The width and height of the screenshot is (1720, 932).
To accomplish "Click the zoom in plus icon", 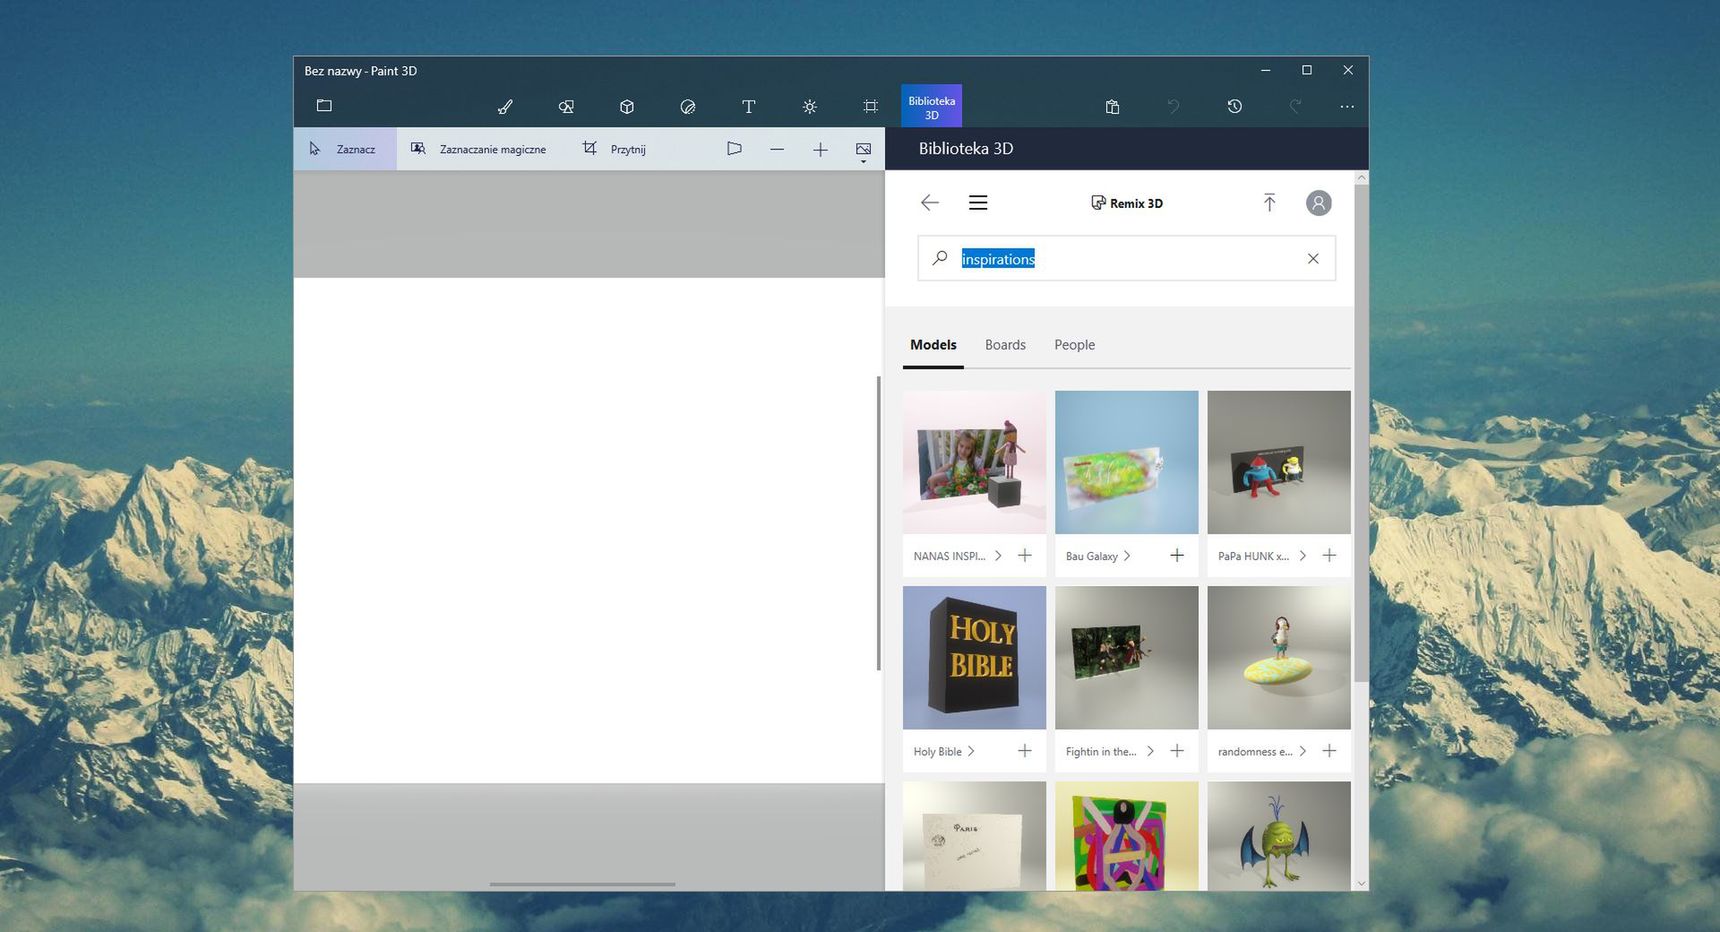I will [x=820, y=149].
